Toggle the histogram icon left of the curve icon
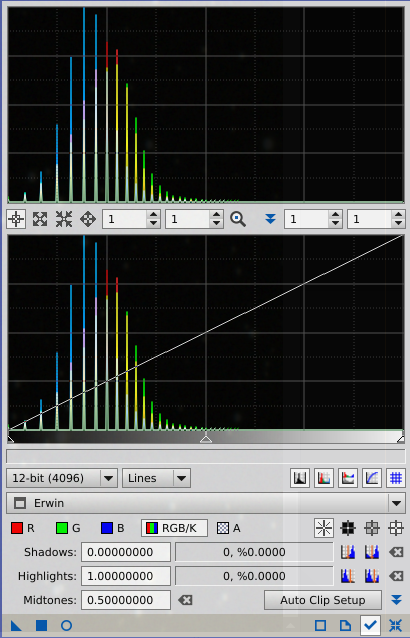 [348, 478]
